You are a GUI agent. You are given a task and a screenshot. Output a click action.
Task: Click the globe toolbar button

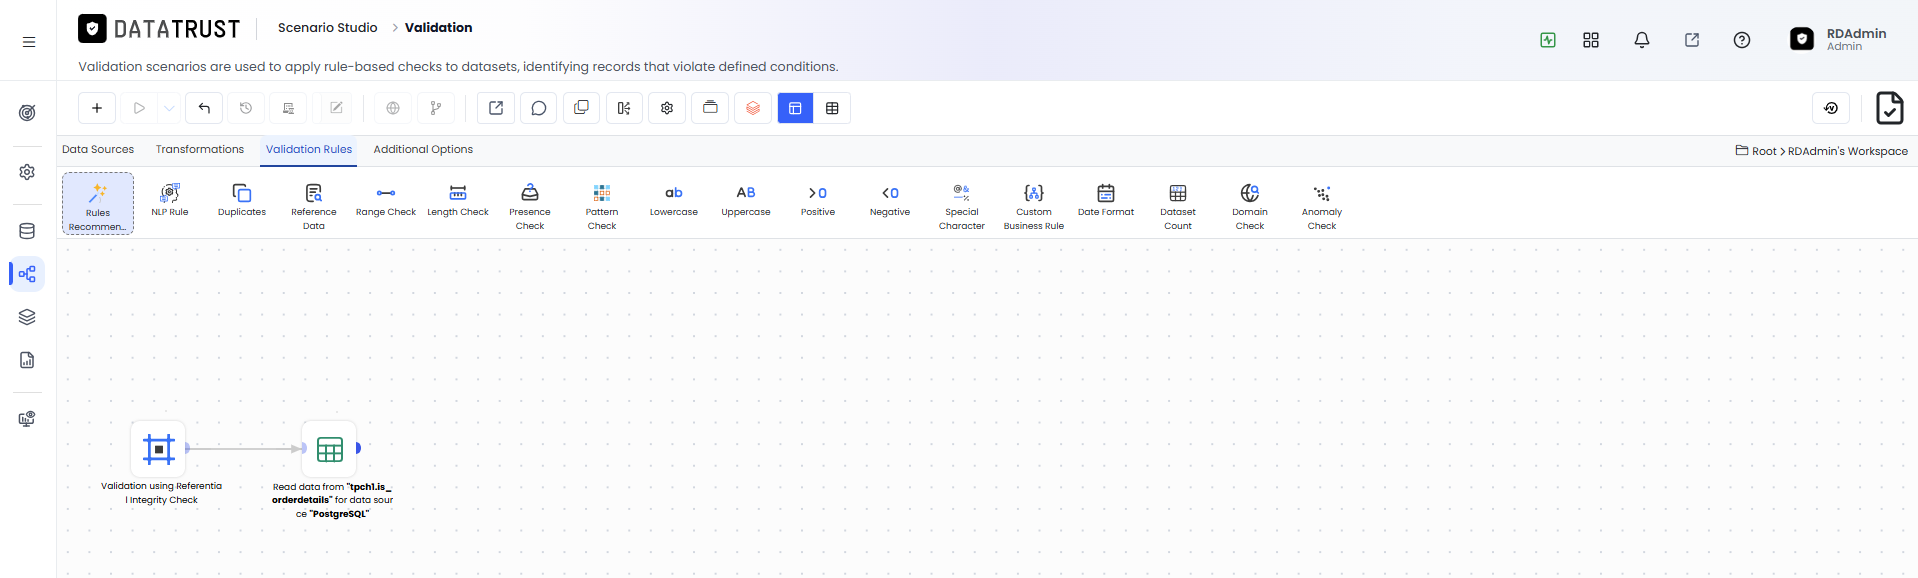[393, 108]
